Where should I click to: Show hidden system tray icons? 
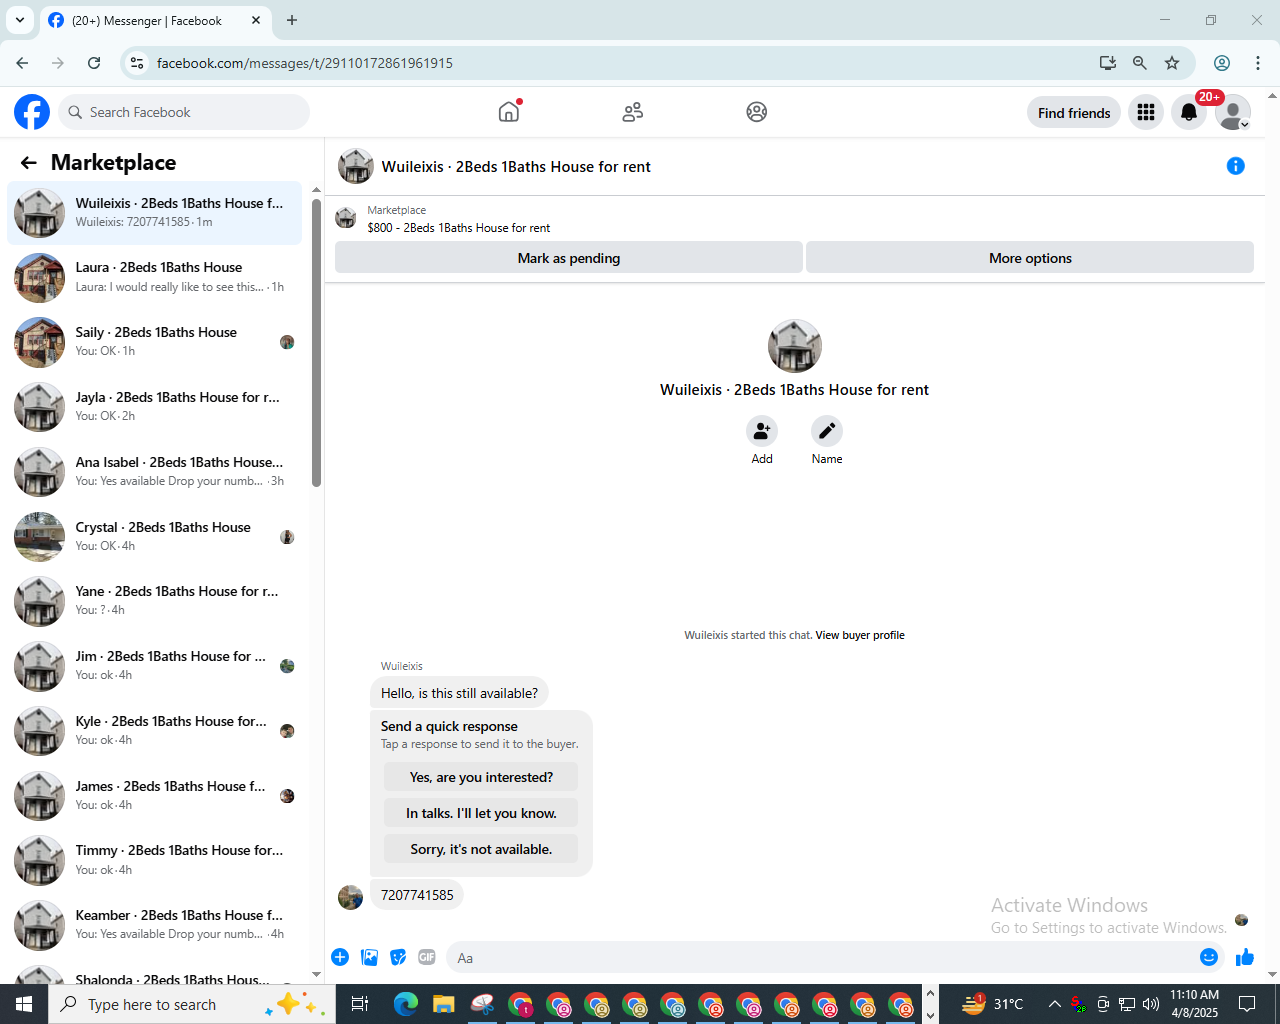coord(1054,1004)
